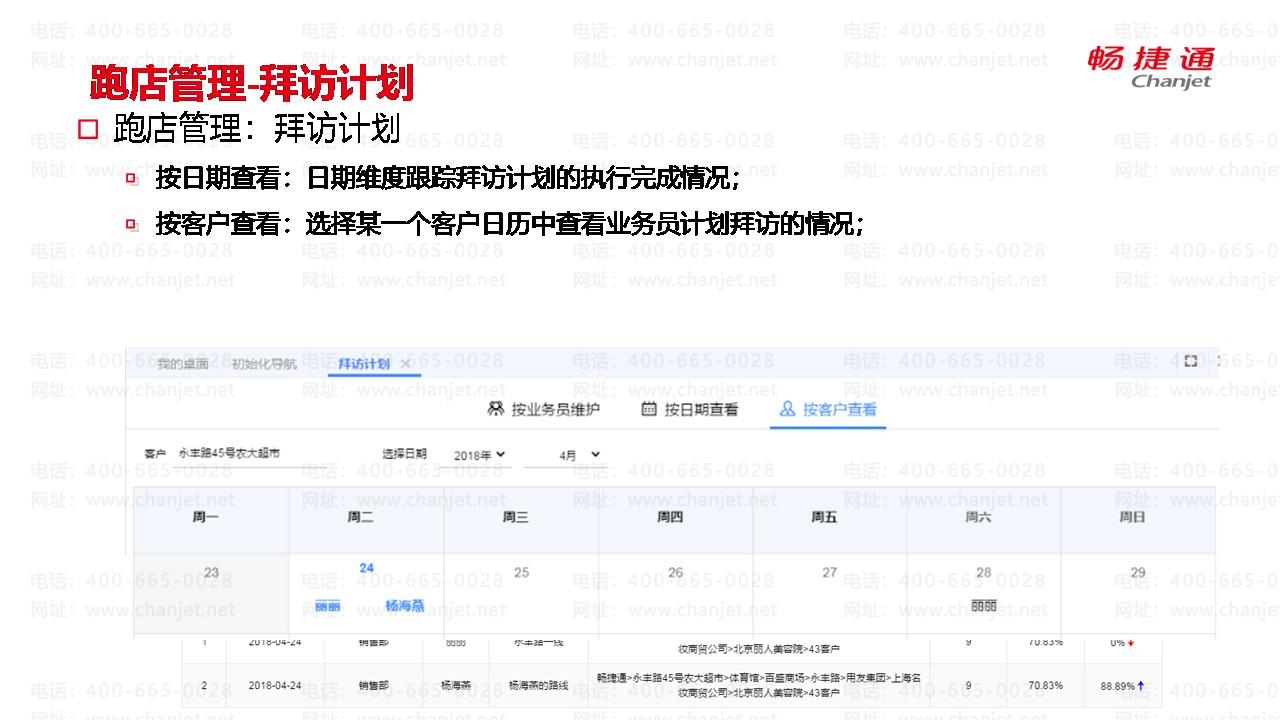Click the fullscreen expand icon
The image size is (1280, 720).
point(1190,361)
